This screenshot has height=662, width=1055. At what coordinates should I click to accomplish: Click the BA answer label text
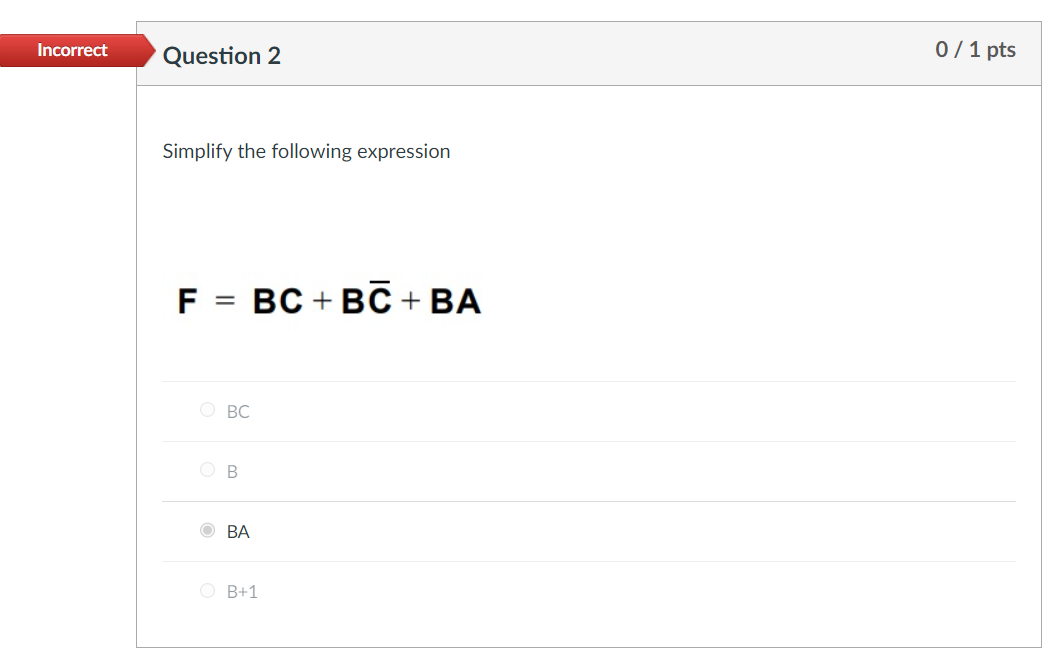(x=237, y=531)
